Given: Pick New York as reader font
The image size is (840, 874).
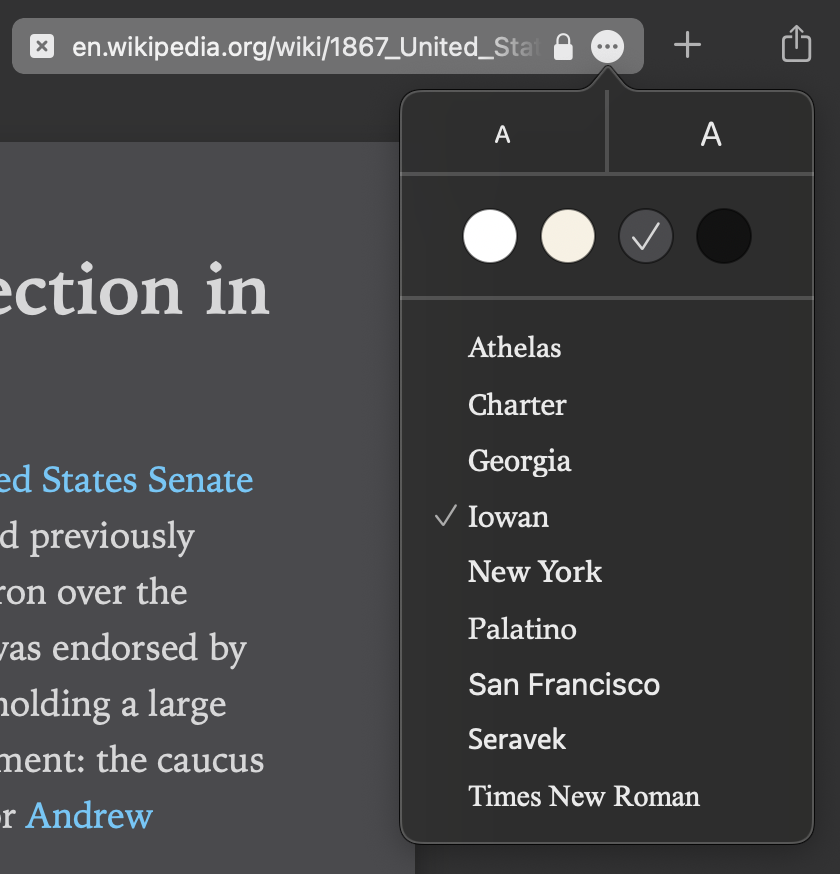Looking at the screenshot, I should (x=535, y=572).
